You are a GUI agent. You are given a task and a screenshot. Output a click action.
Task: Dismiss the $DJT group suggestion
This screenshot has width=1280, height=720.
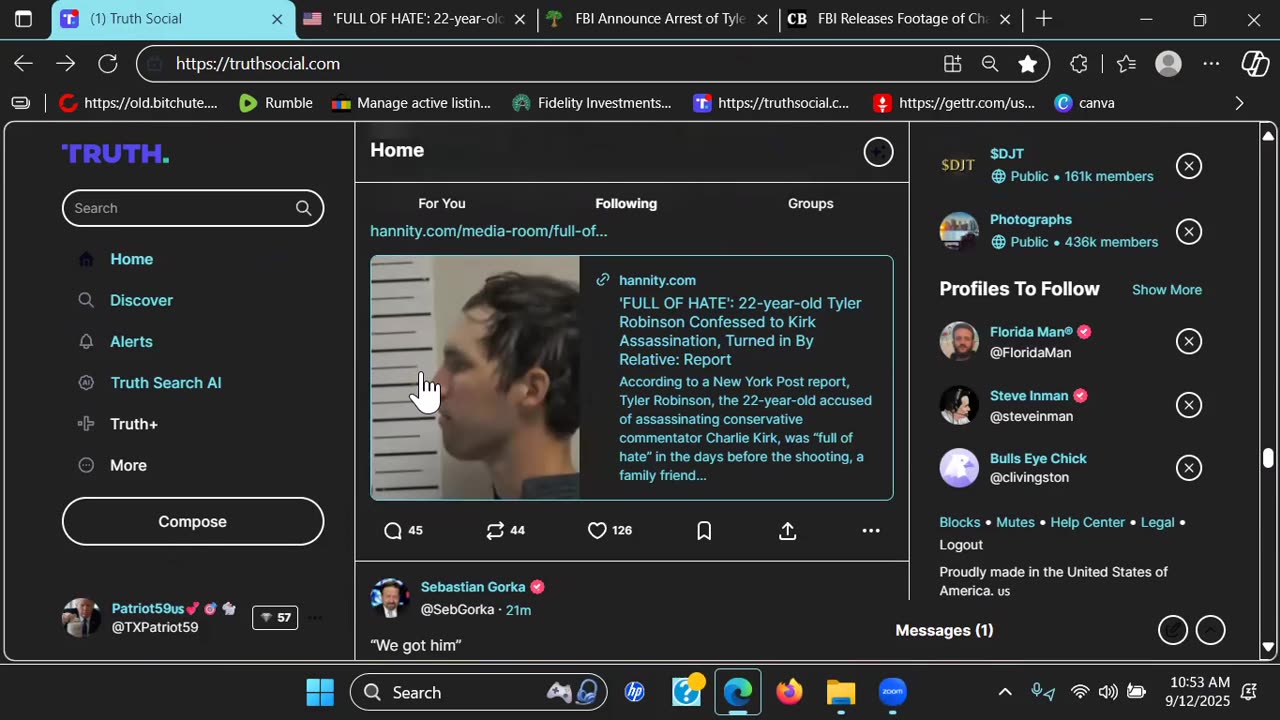pos(1189,166)
